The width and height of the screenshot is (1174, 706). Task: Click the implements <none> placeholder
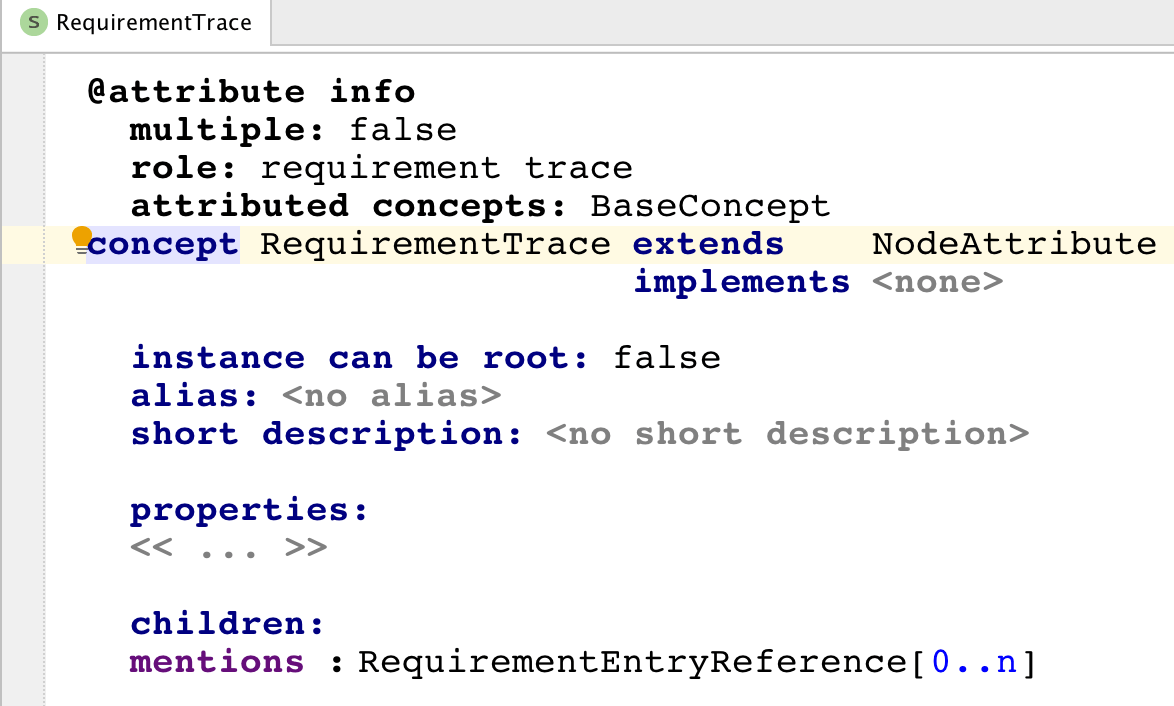[936, 282]
